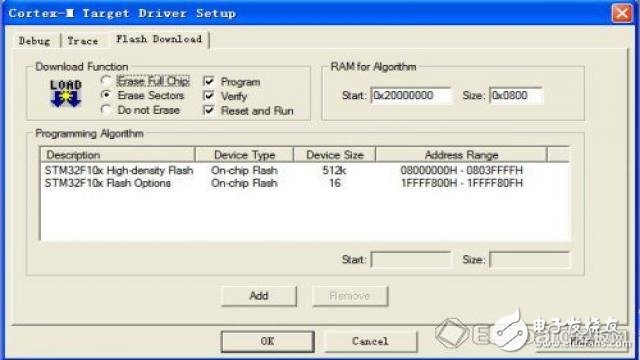
Task: Switch to the Debug tab
Action: [34, 41]
